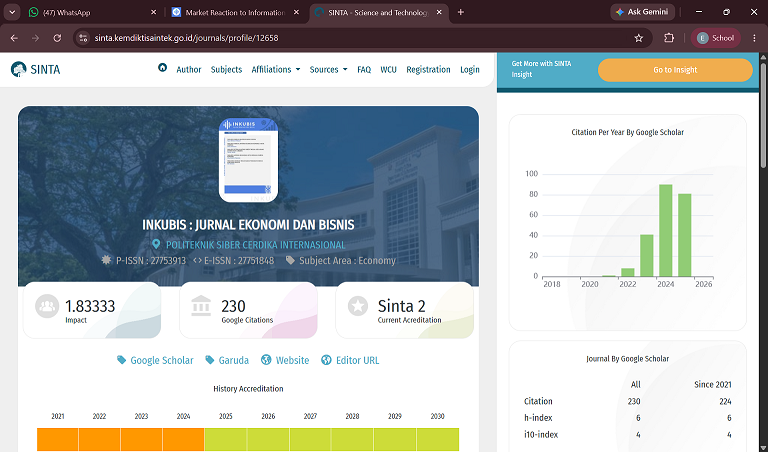Click the 2022 orange accreditation block
Image resolution: width=768 pixels, height=452 pixels.
click(99, 439)
